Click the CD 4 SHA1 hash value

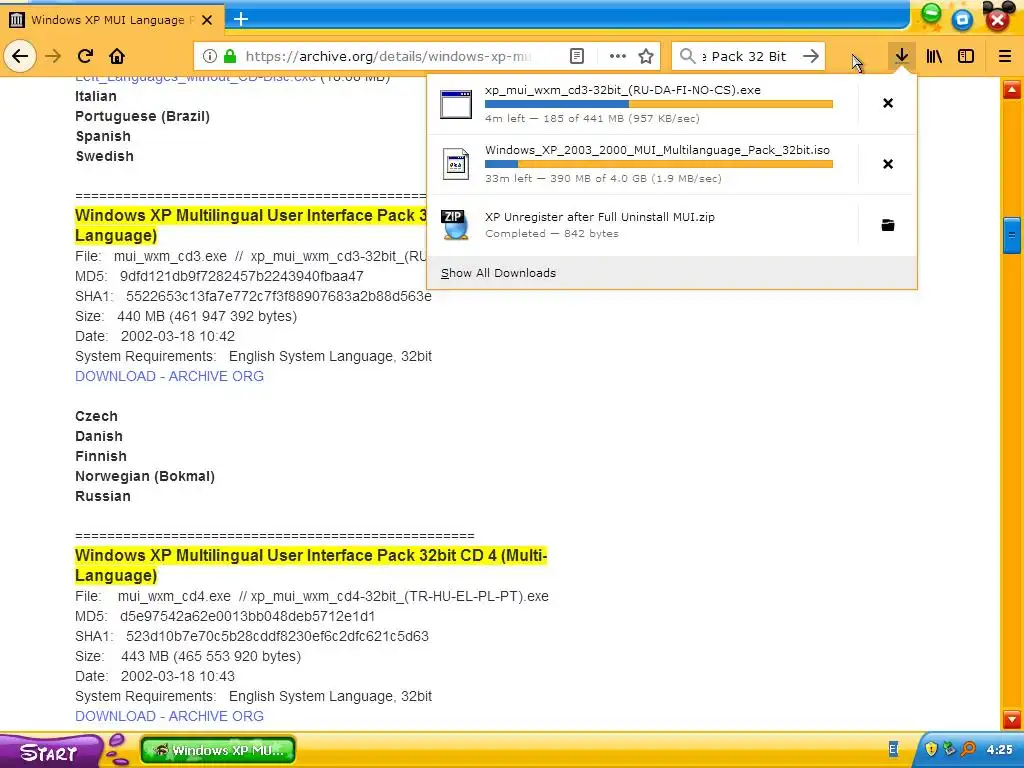278,636
